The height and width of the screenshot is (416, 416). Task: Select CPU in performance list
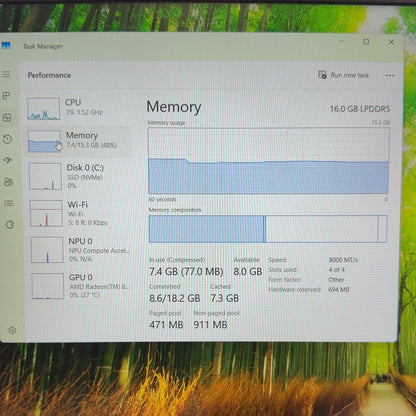pos(78,108)
